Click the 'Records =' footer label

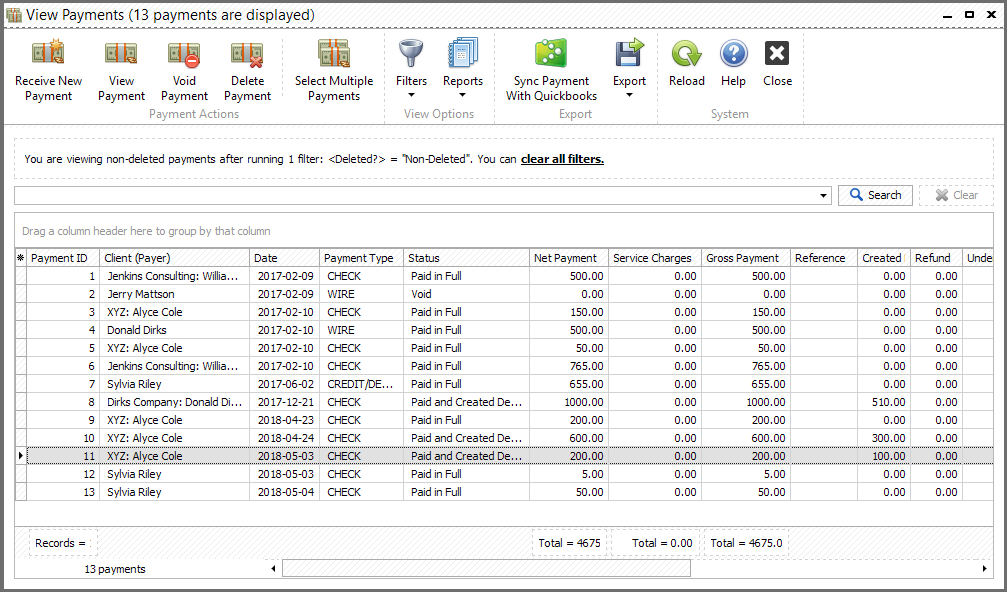[61, 543]
